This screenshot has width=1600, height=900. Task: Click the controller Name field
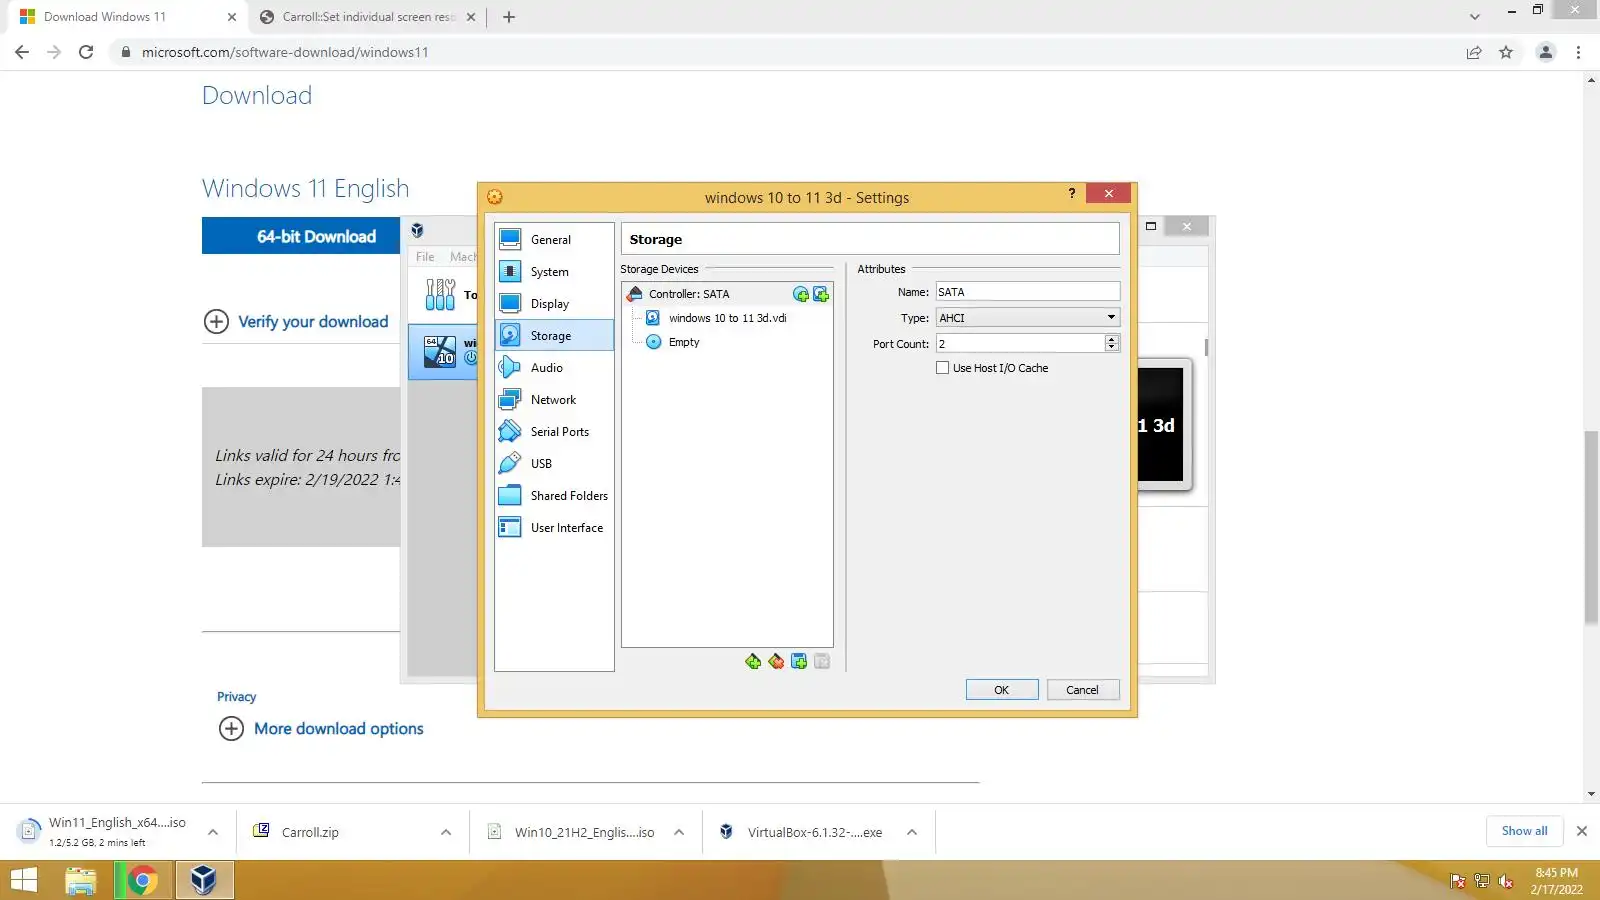[x=1027, y=292]
